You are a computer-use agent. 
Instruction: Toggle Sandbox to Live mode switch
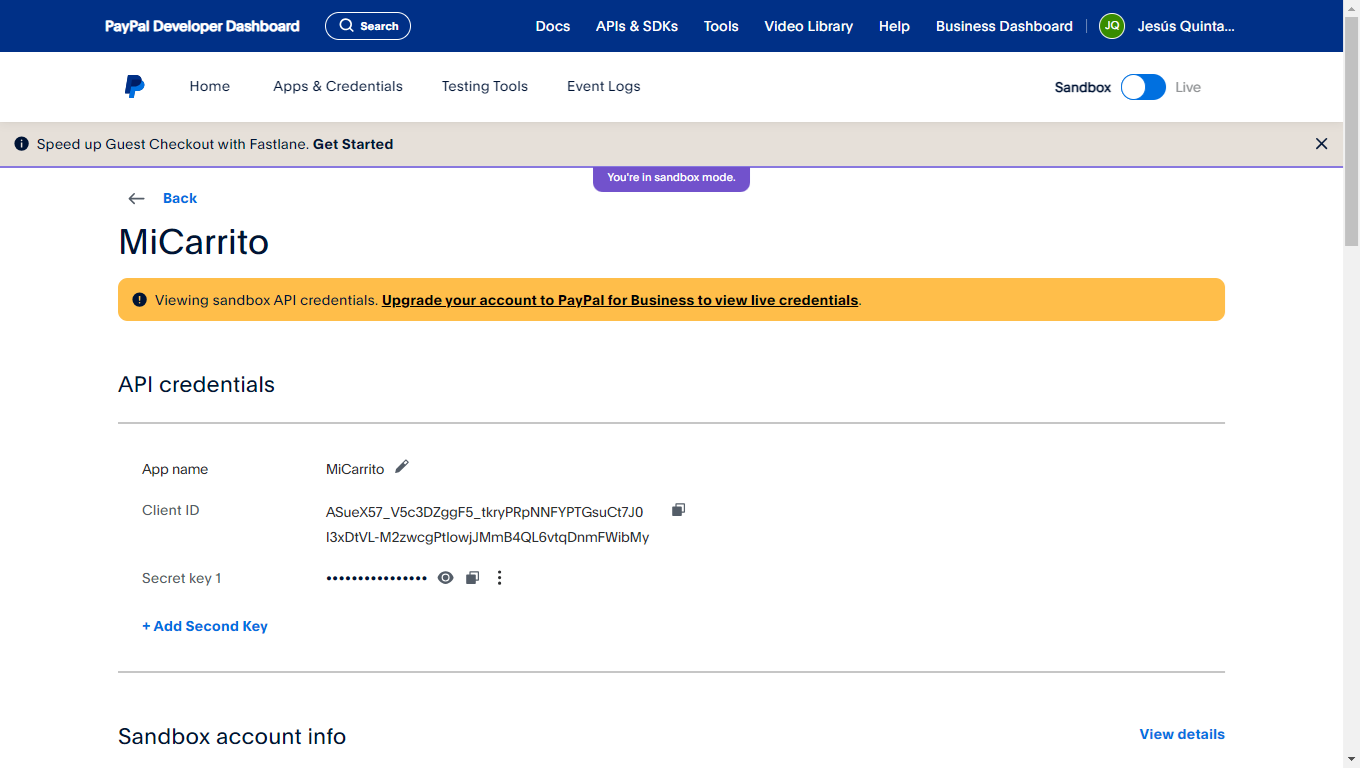(1143, 87)
